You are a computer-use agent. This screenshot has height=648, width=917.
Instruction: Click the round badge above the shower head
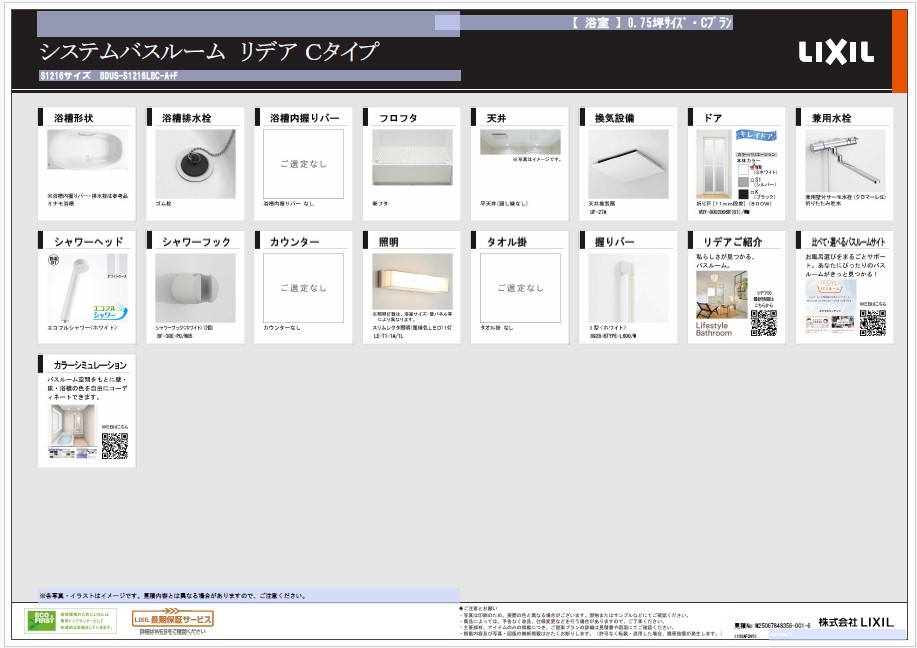click(54, 260)
